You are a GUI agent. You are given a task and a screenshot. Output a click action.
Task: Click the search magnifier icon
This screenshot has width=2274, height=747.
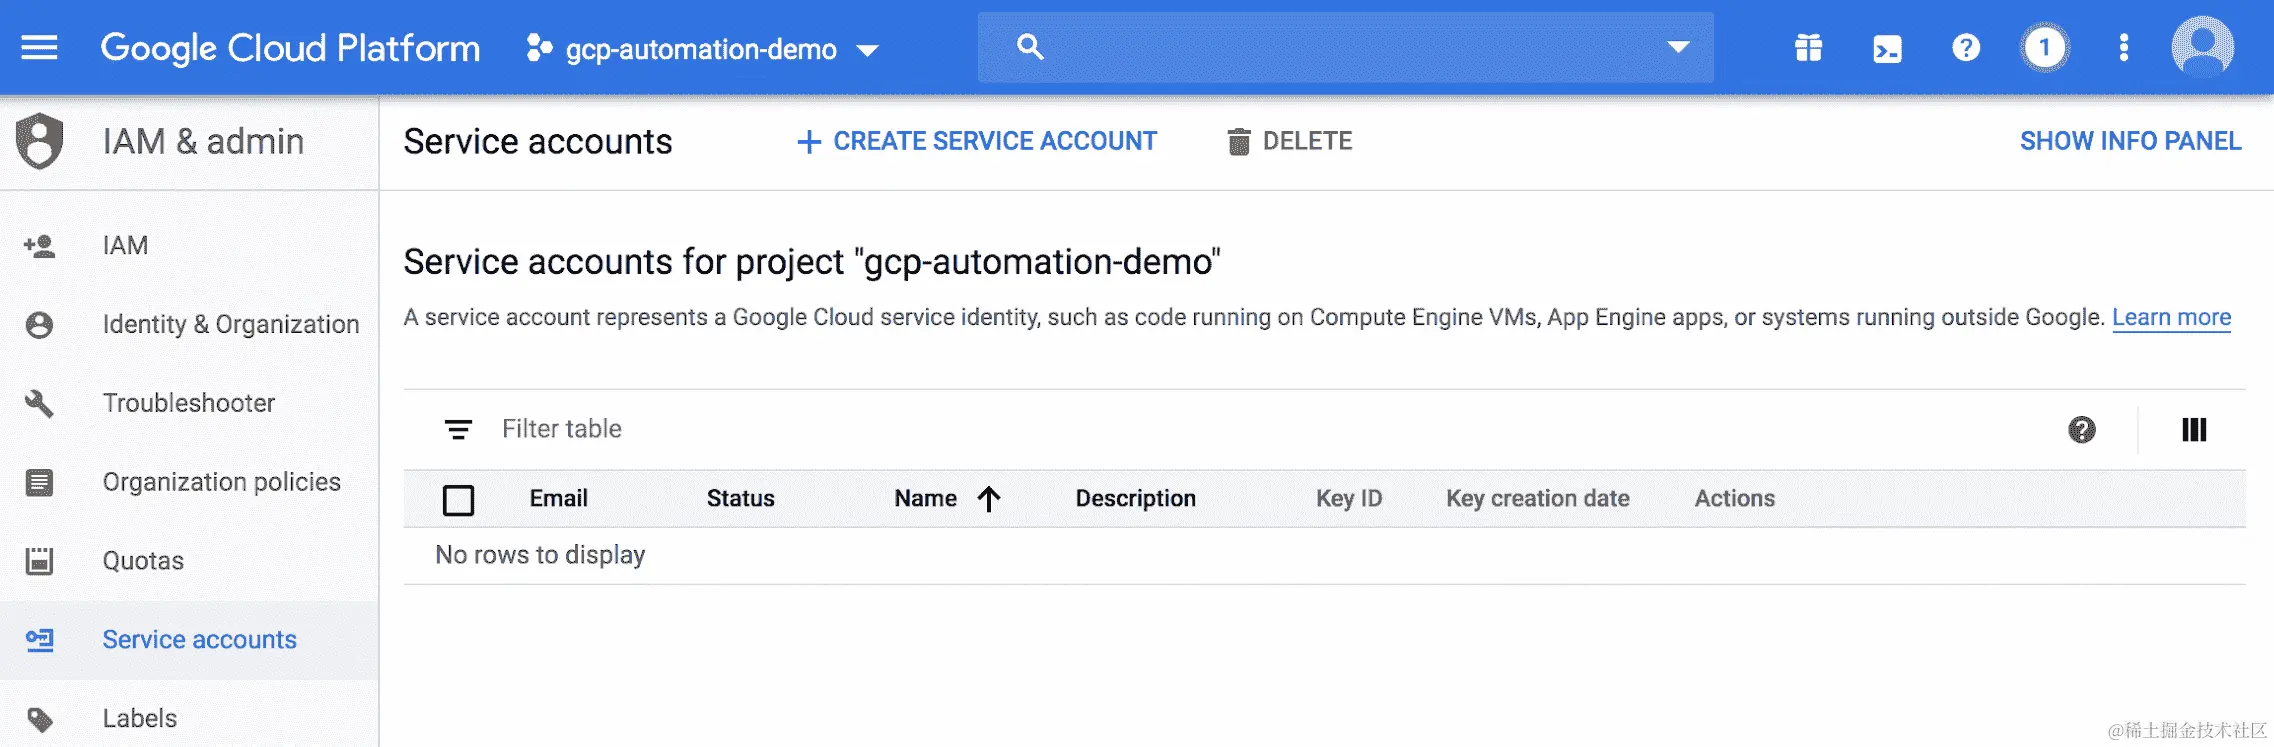pos(1030,47)
